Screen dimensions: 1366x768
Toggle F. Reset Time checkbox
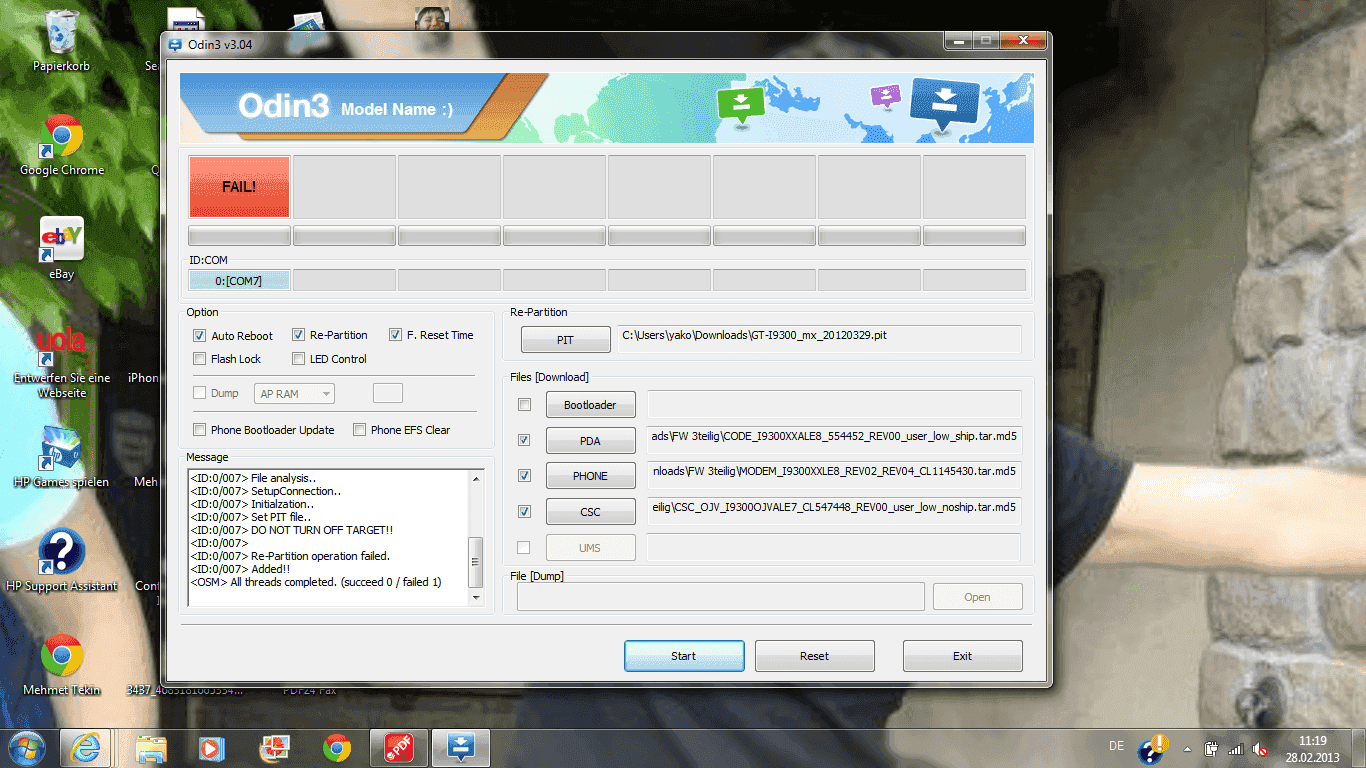pyautogui.click(x=395, y=335)
